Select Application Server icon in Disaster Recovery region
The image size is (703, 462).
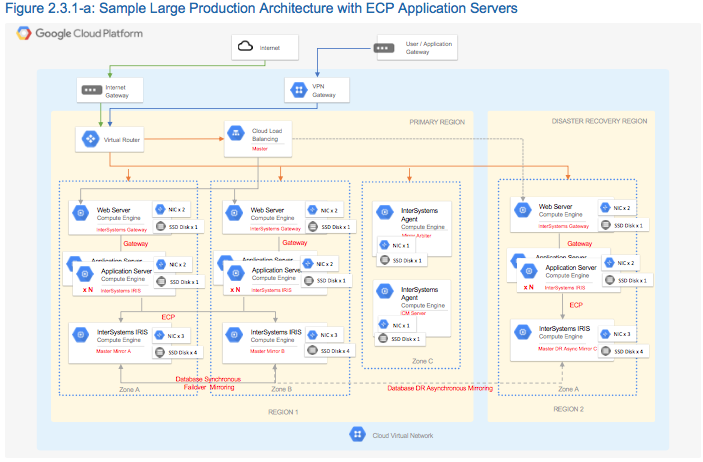(529, 270)
